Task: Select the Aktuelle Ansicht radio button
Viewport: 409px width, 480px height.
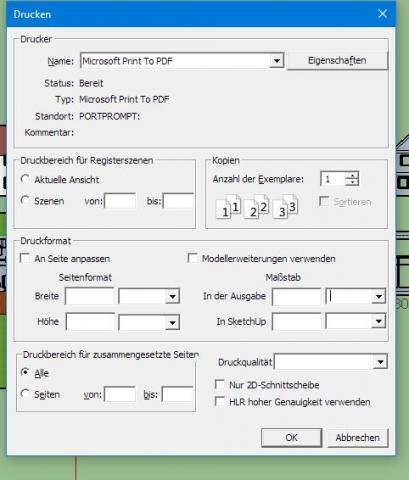Action: [25, 179]
